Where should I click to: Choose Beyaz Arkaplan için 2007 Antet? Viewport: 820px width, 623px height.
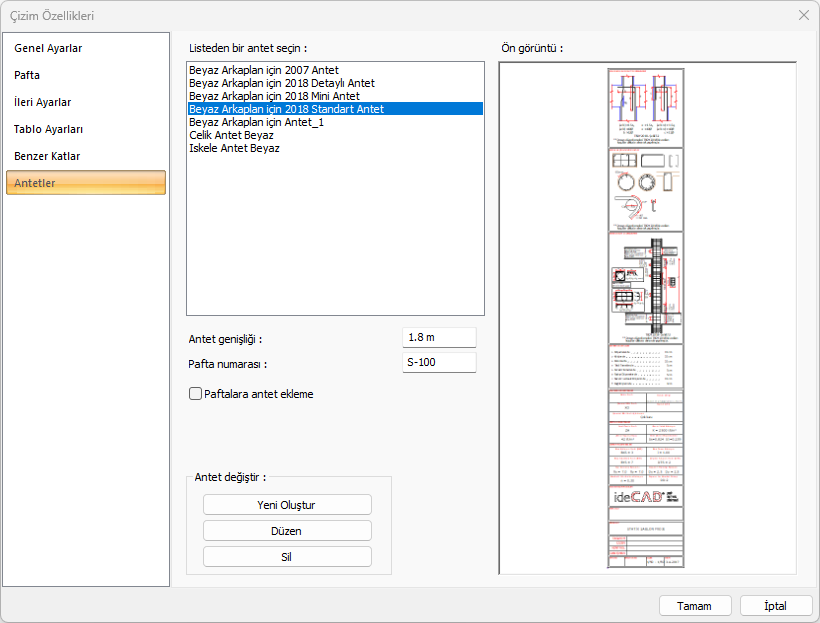tap(264, 70)
